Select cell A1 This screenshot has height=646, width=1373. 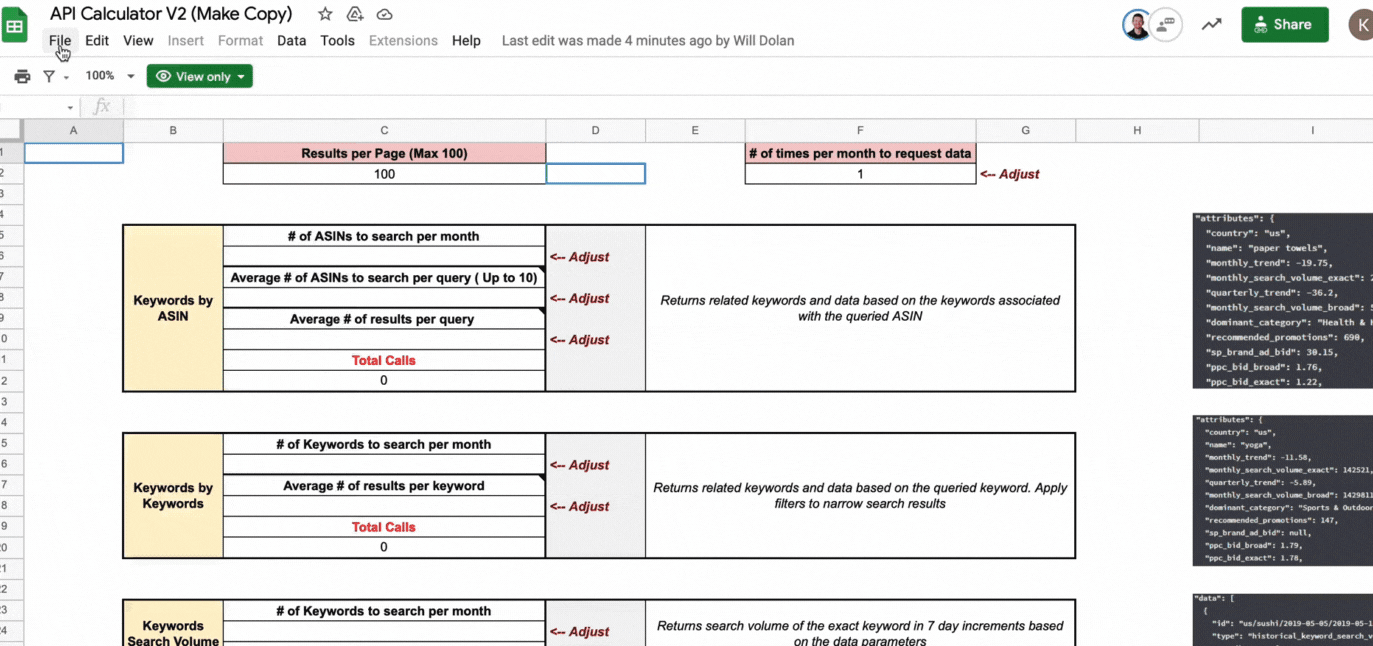tap(73, 153)
